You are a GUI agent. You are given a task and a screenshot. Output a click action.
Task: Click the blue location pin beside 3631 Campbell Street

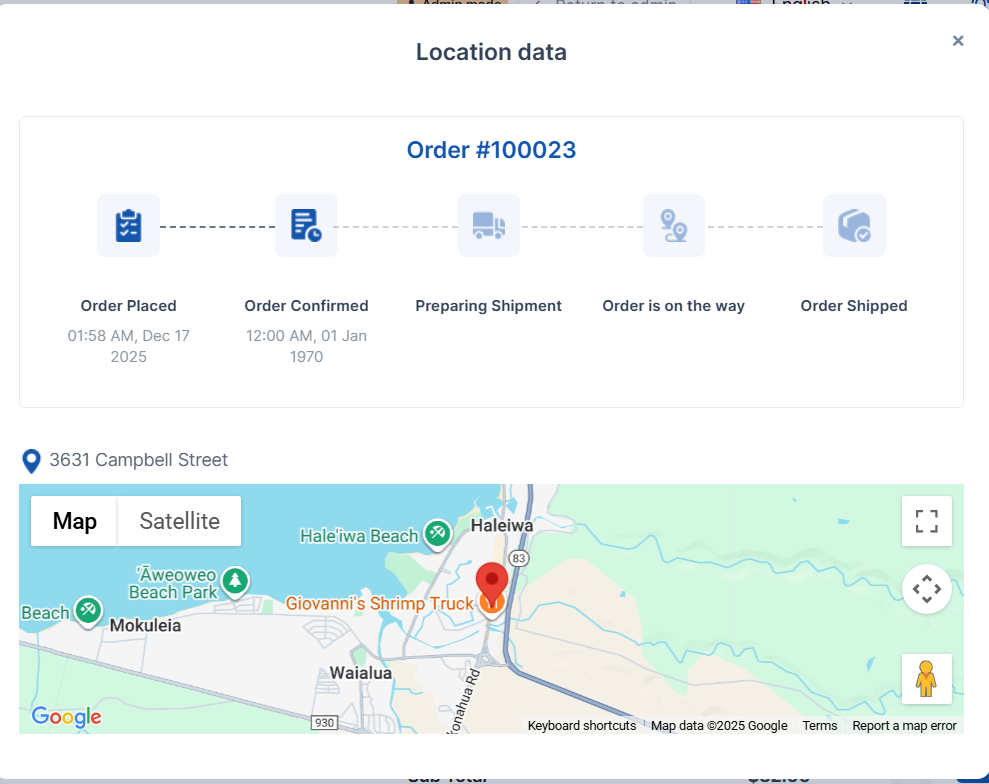(x=32, y=461)
